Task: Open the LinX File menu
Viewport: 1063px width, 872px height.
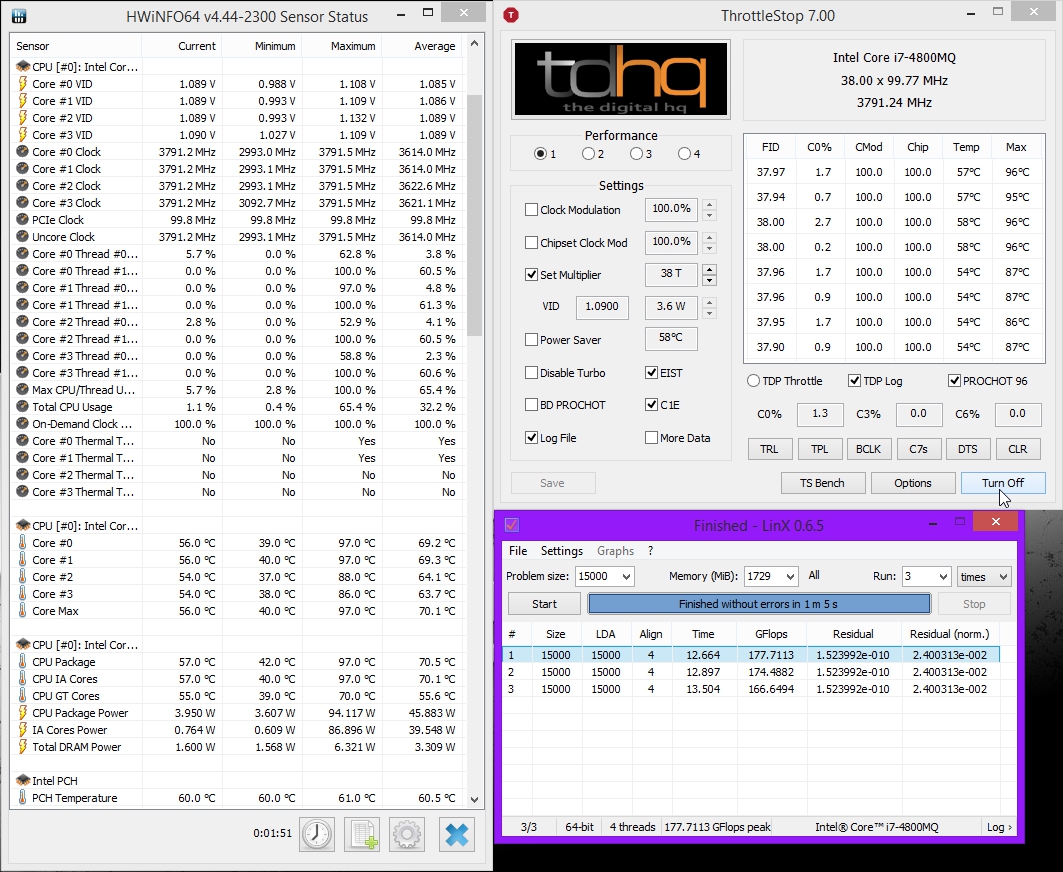Action: coord(518,551)
